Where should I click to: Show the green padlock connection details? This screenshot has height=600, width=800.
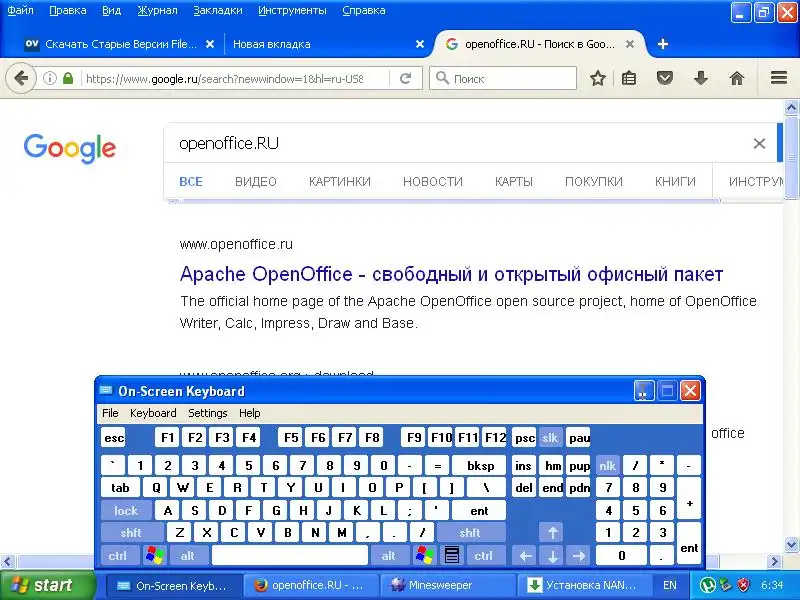click(x=68, y=79)
